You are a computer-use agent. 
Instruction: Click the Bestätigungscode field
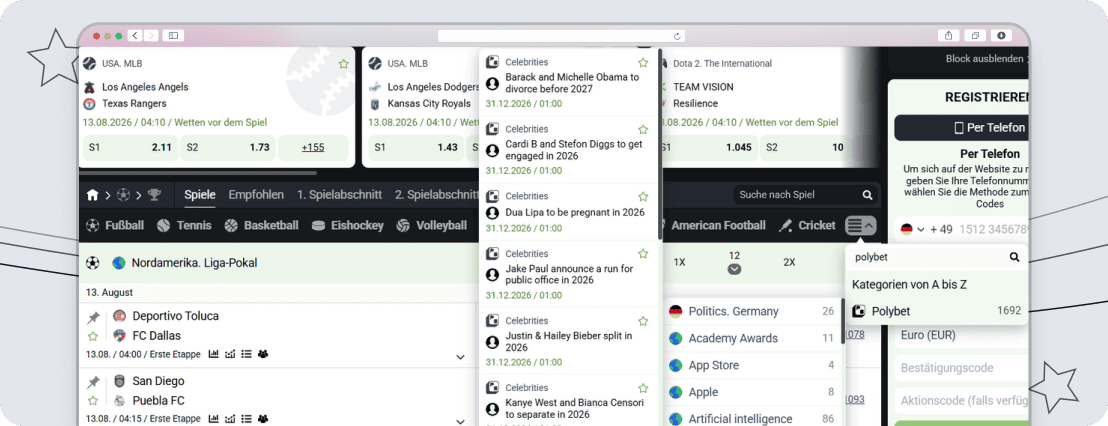coord(962,367)
